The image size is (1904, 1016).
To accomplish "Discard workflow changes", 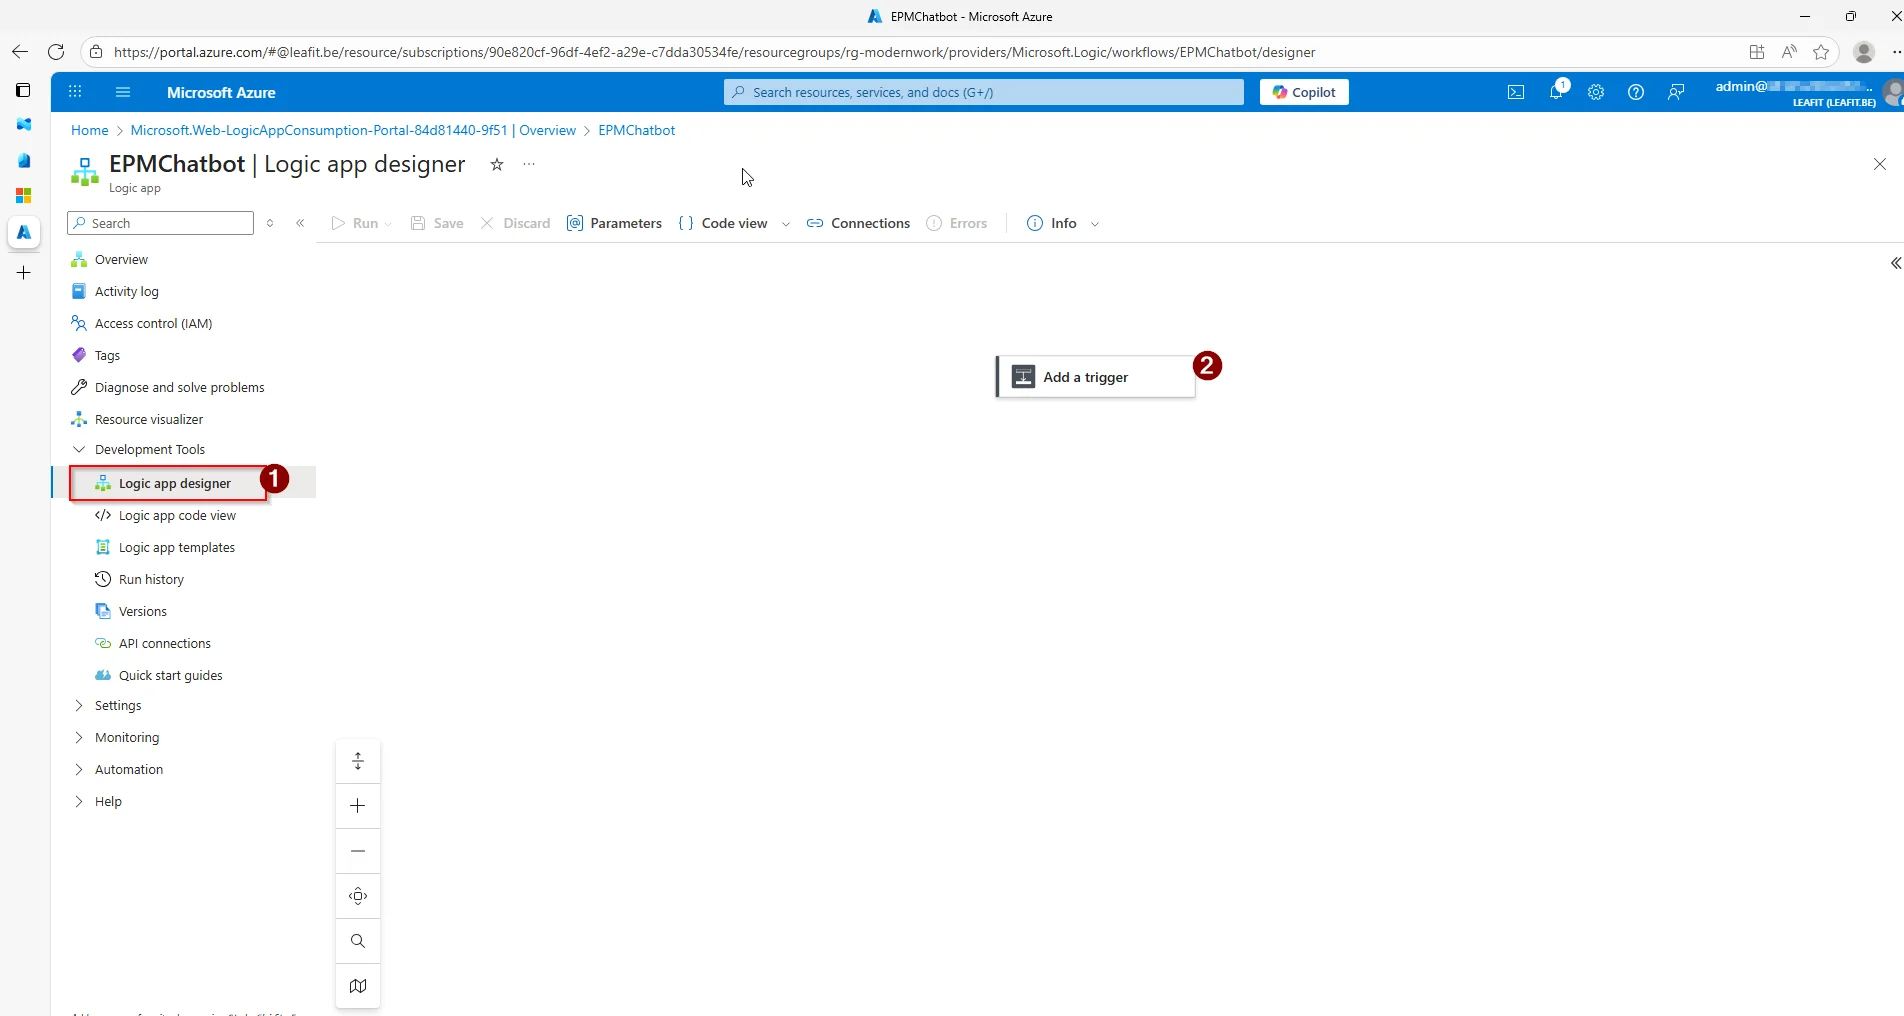I will click(515, 223).
